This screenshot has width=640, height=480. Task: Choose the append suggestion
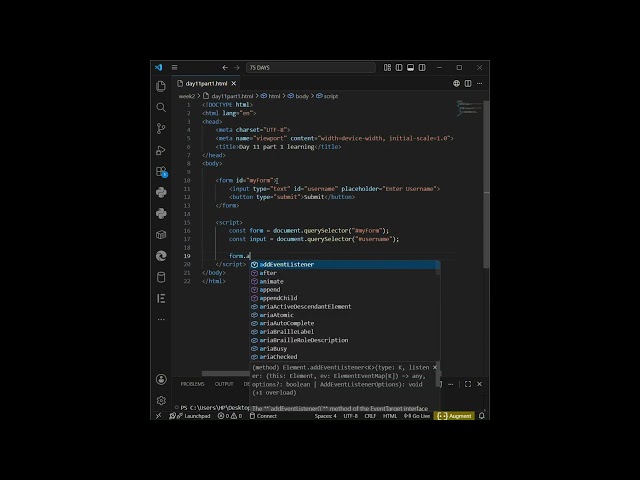click(x=343, y=290)
